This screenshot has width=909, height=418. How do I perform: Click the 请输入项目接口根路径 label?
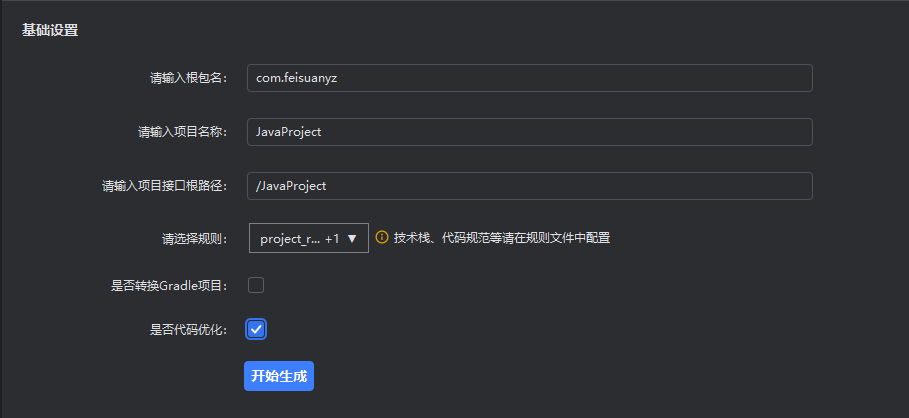pos(165,186)
